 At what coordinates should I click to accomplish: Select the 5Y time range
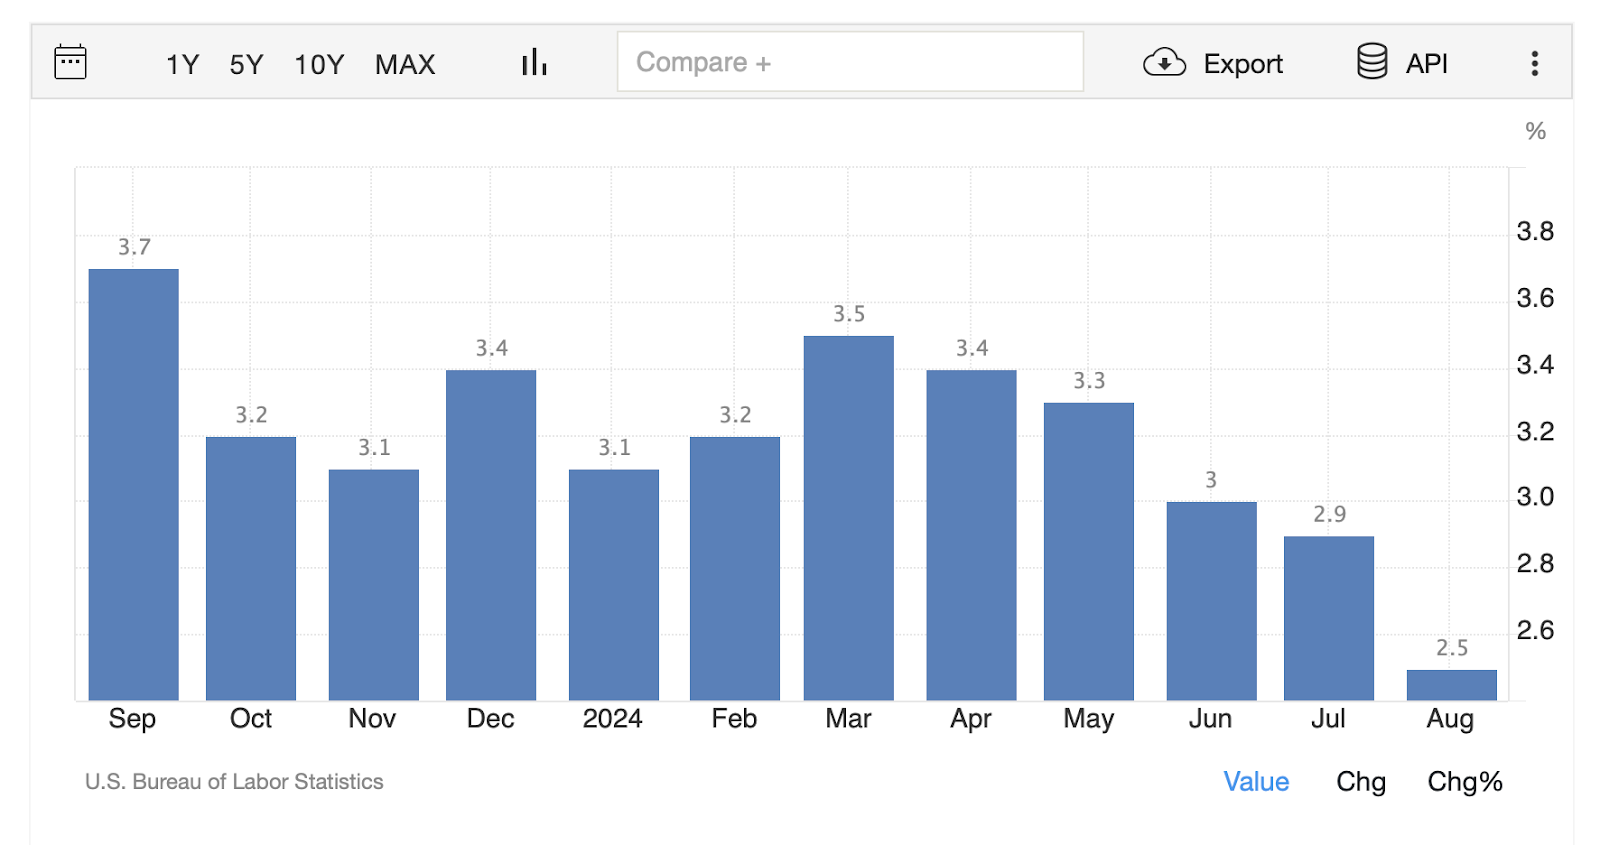(246, 65)
